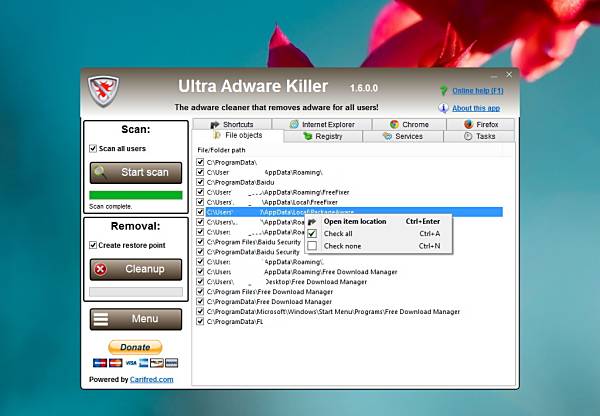
Task: Open the About this app link
Action: (x=476, y=108)
